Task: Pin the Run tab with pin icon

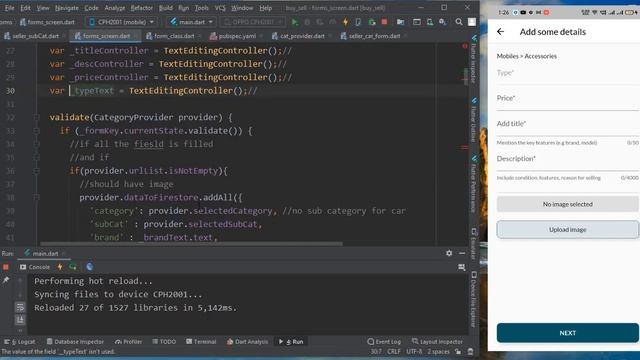Action: coord(6,280)
